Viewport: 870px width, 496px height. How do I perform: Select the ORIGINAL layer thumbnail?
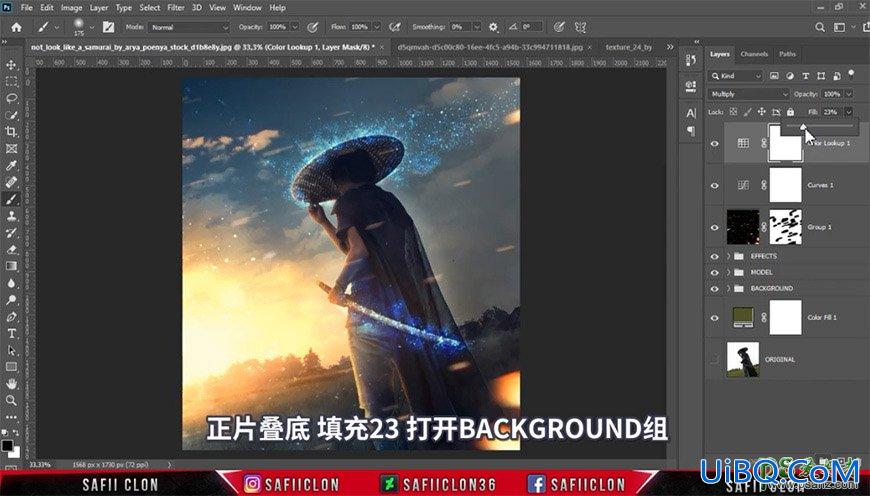point(743,360)
